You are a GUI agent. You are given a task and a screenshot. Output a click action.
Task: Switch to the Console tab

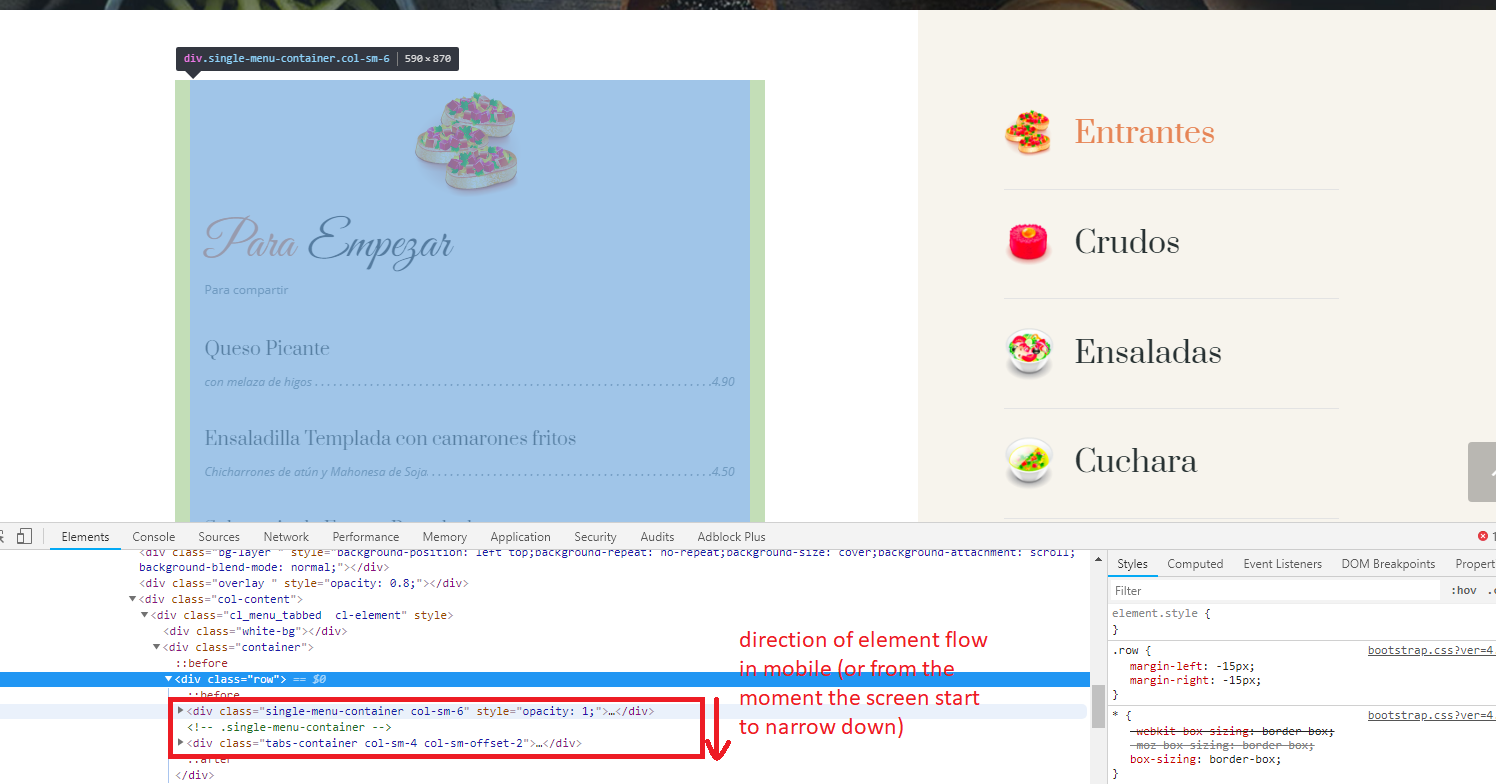[153, 537]
